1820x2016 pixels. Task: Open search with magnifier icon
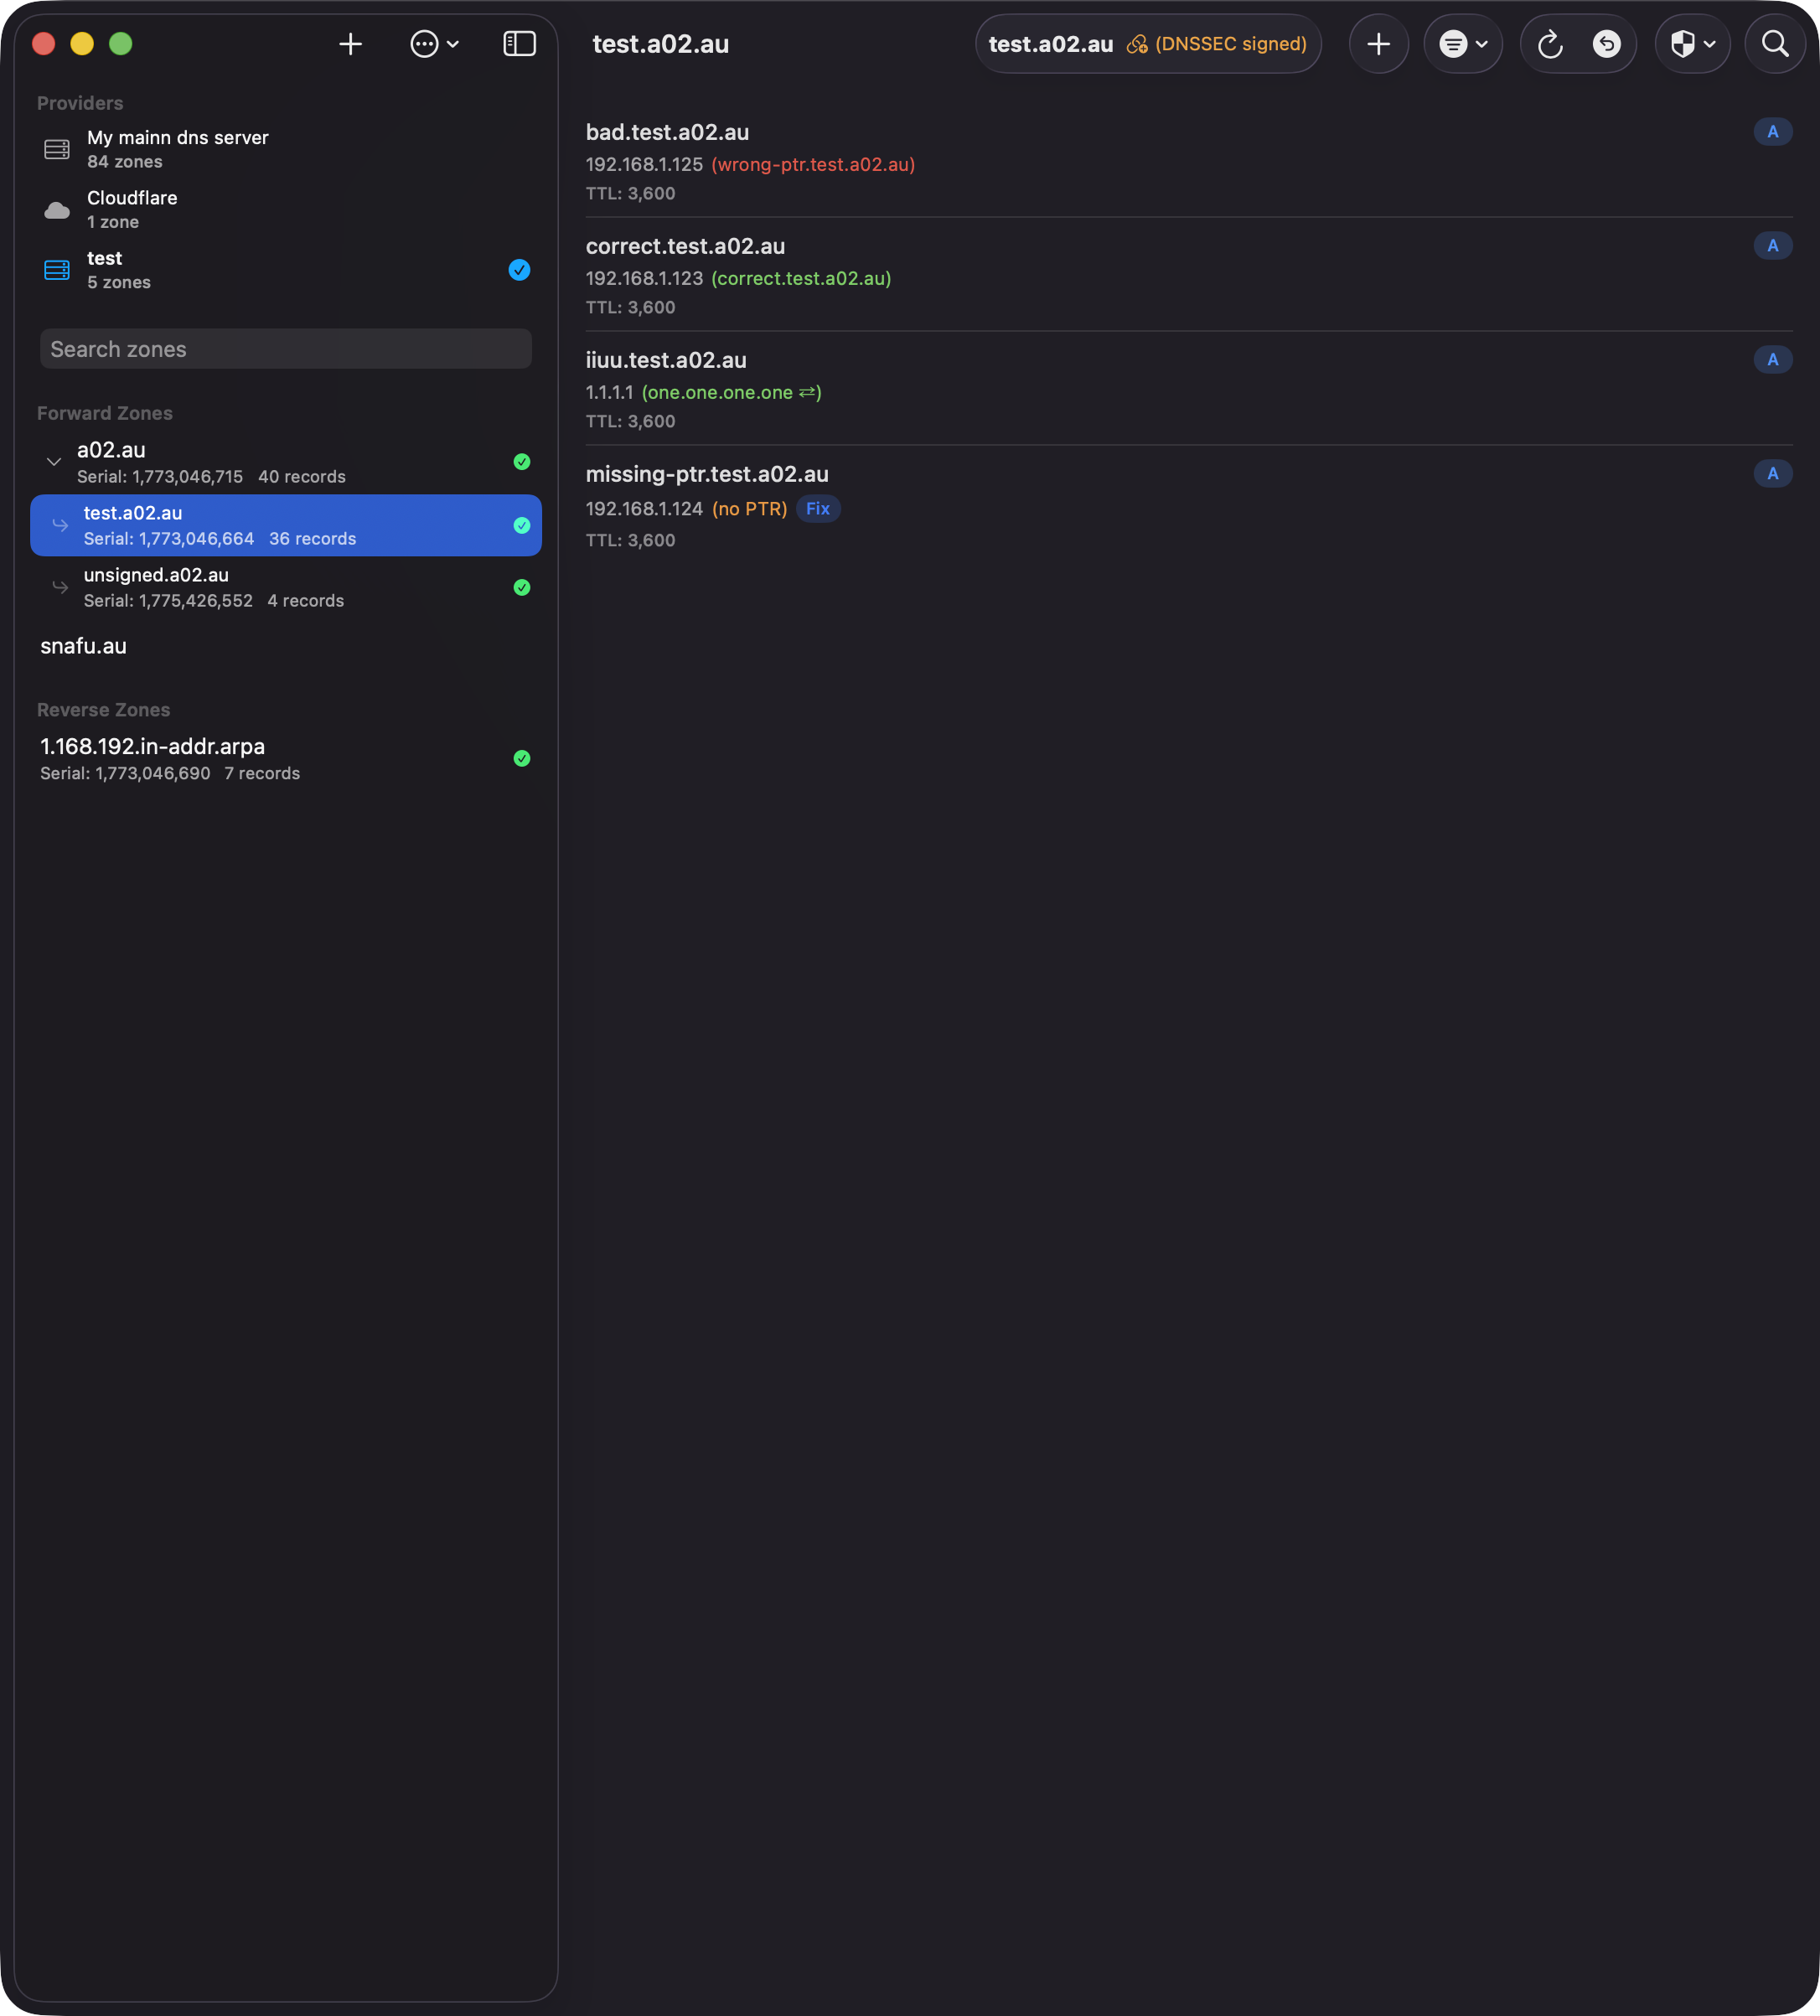tap(1775, 44)
